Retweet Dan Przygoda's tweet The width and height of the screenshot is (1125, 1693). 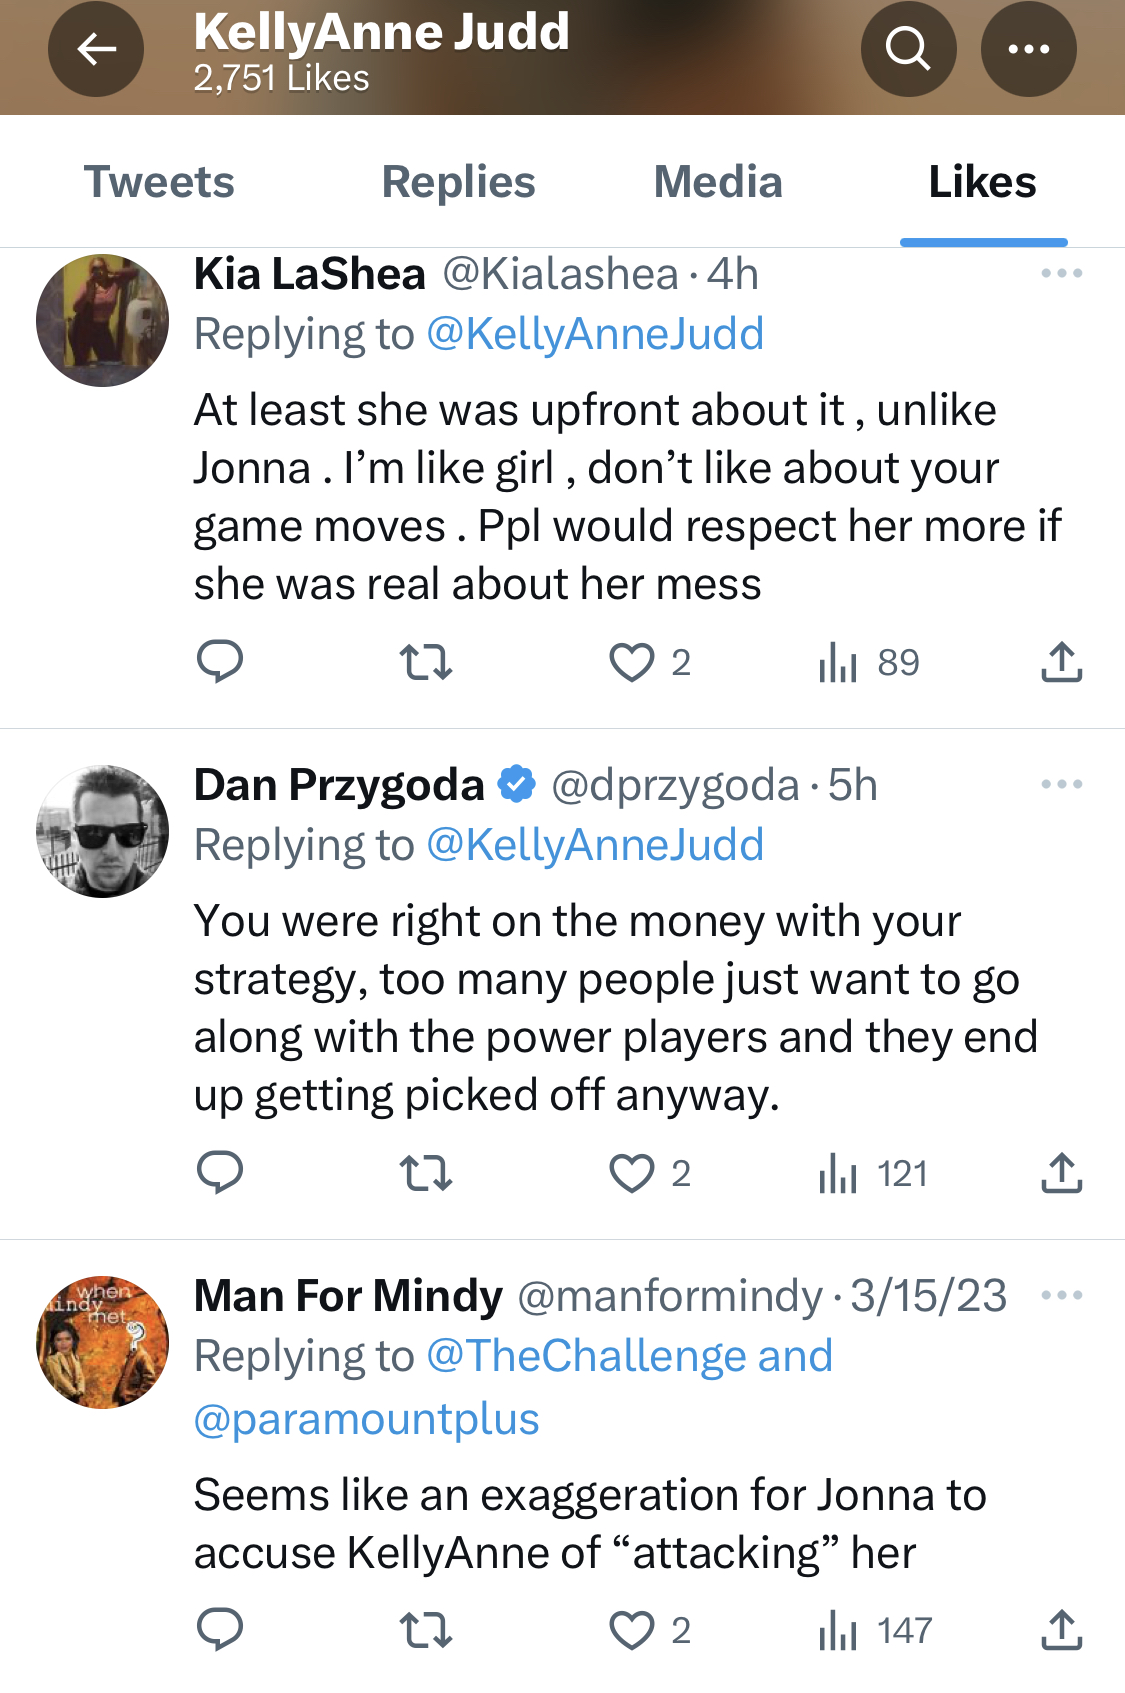click(426, 1173)
